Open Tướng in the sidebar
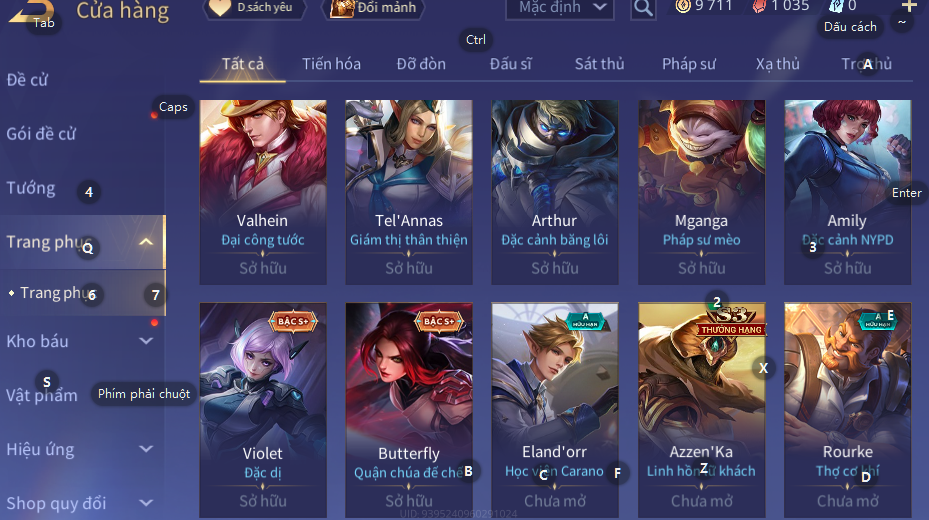Viewport: 929px width, 520px height. (31, 188)
